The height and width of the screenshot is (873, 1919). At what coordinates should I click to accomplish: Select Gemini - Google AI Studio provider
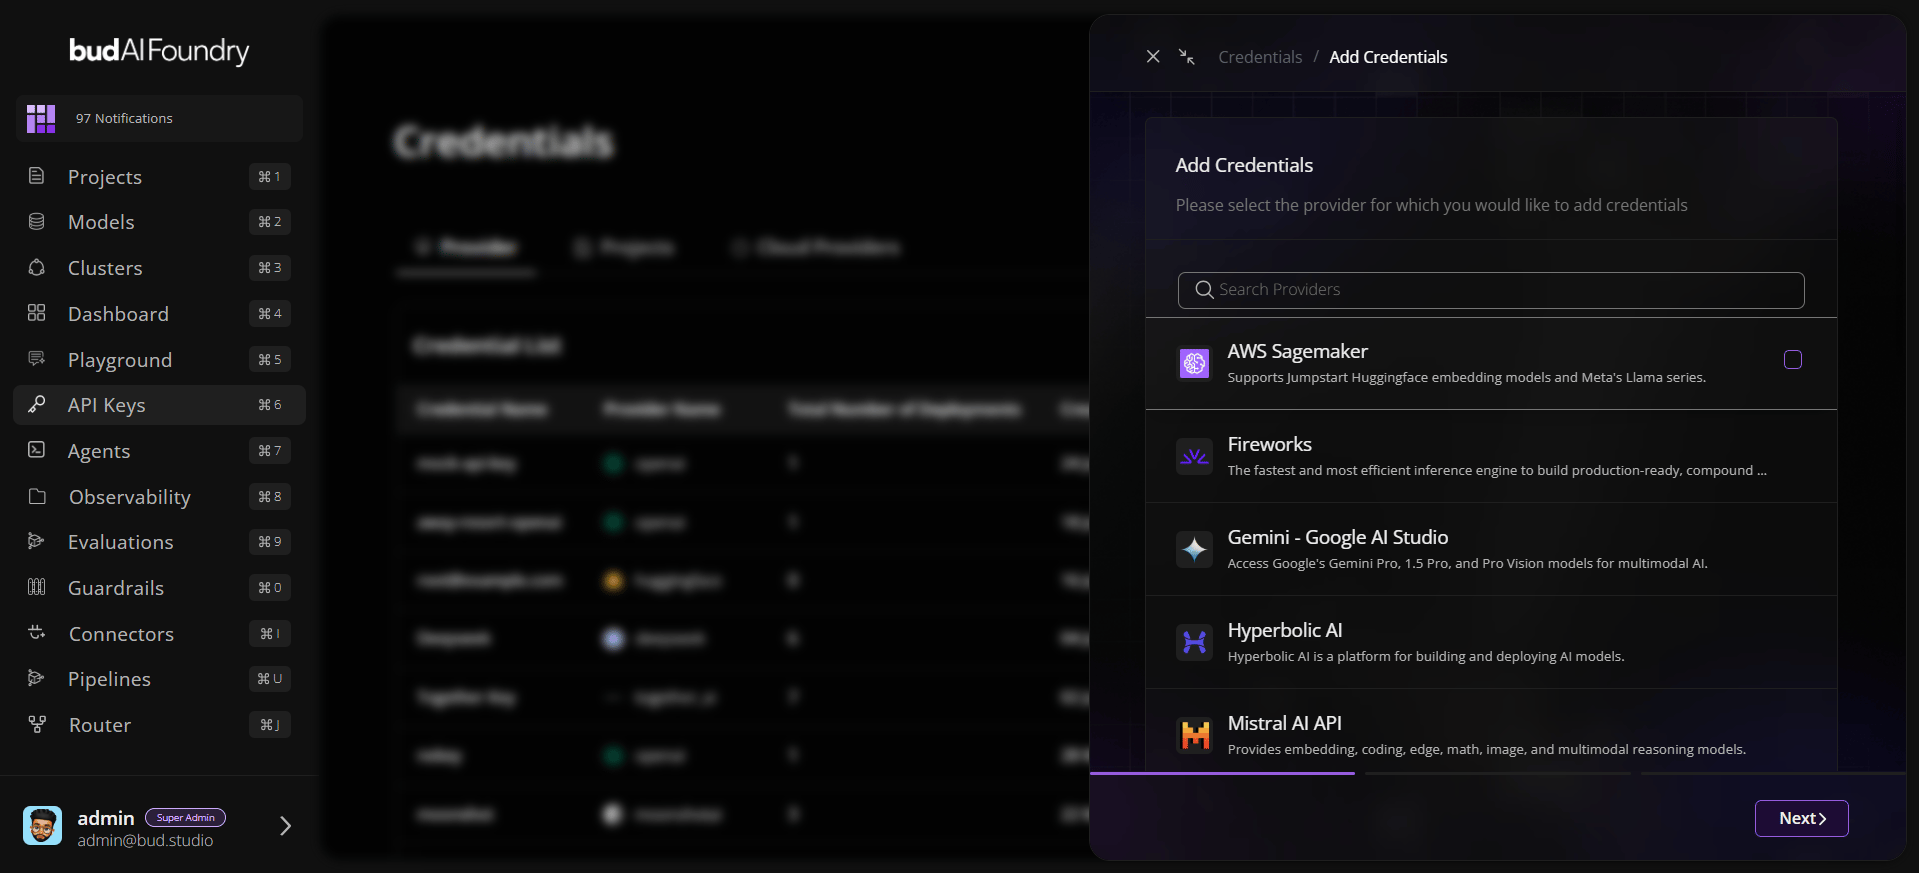(1491, 549)
